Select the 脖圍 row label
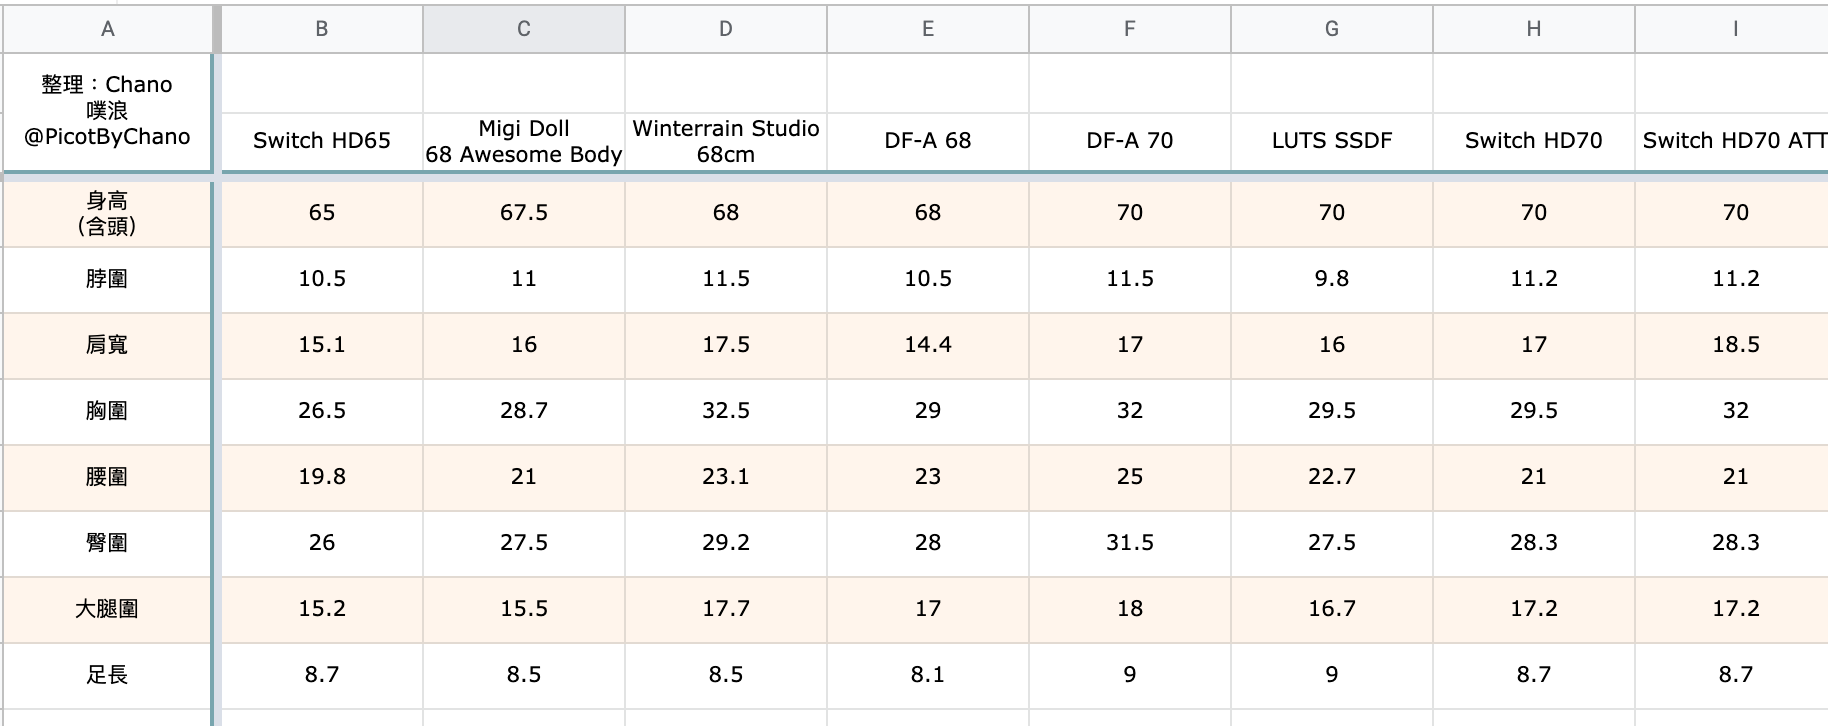The height and width of the screenshot is (726, 1828). [x=107, y=279]
